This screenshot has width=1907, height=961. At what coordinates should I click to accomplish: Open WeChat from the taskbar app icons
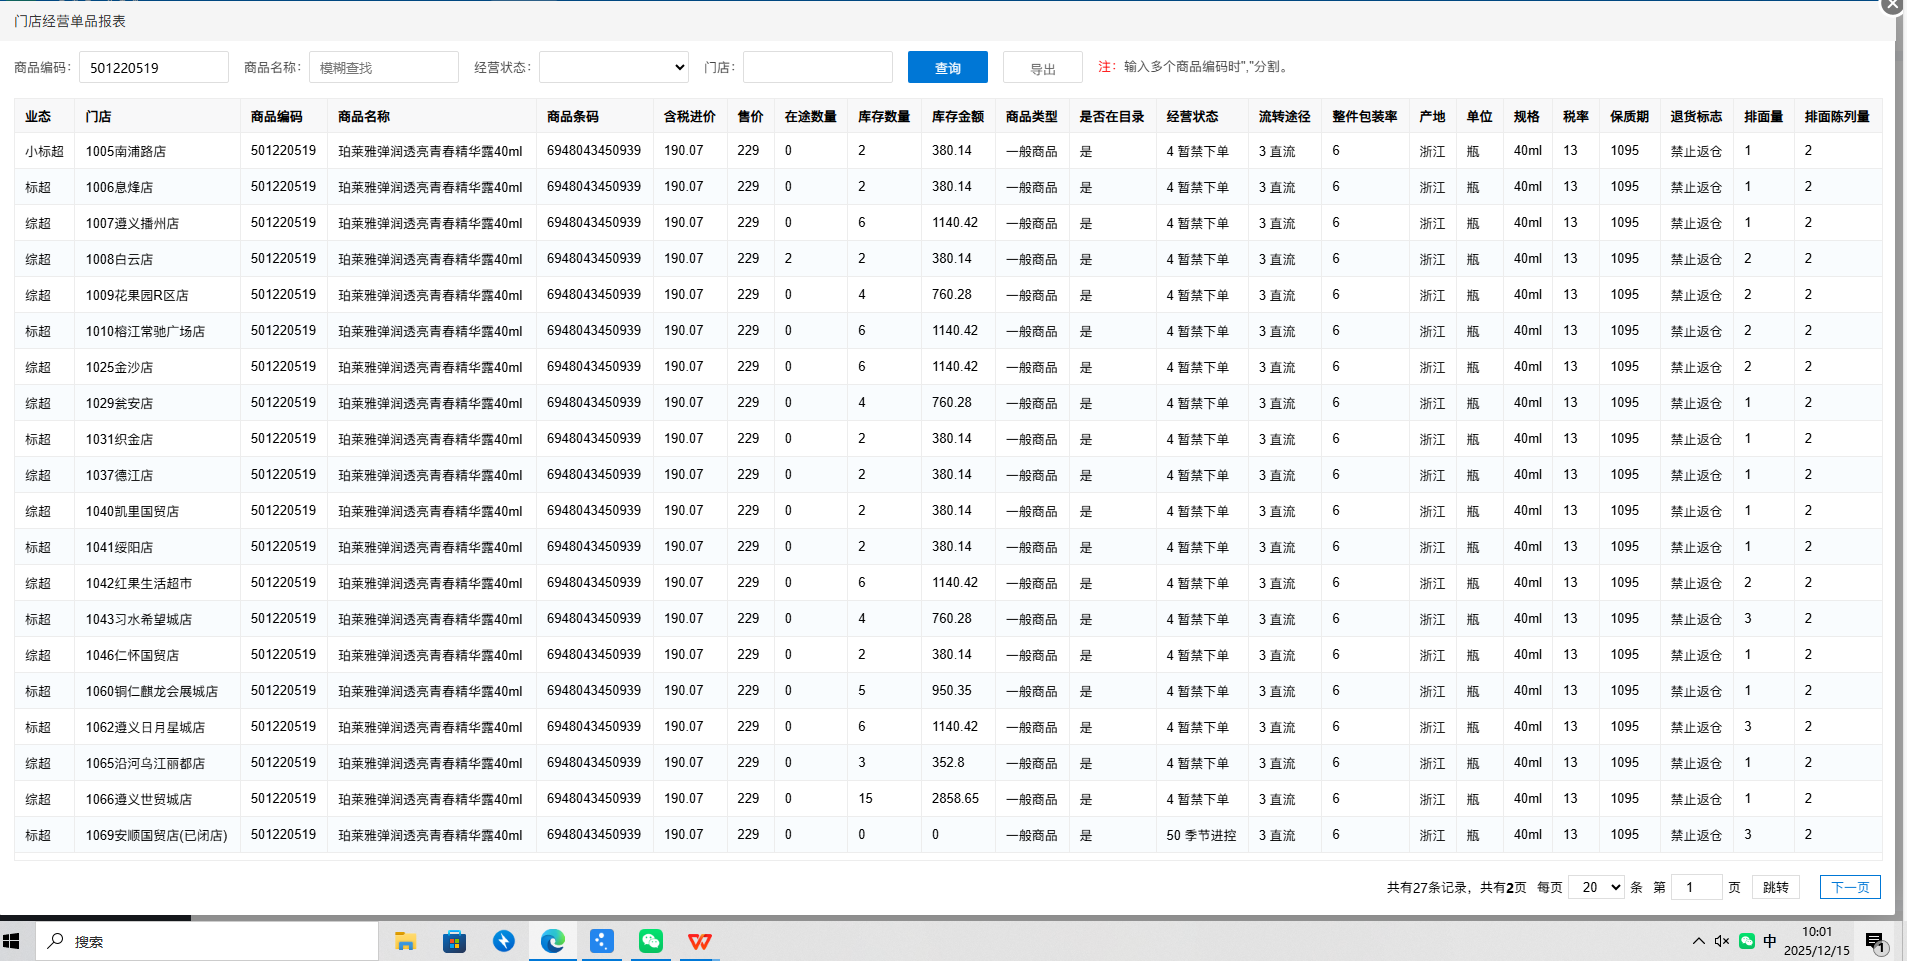click(x=651, y=941)
